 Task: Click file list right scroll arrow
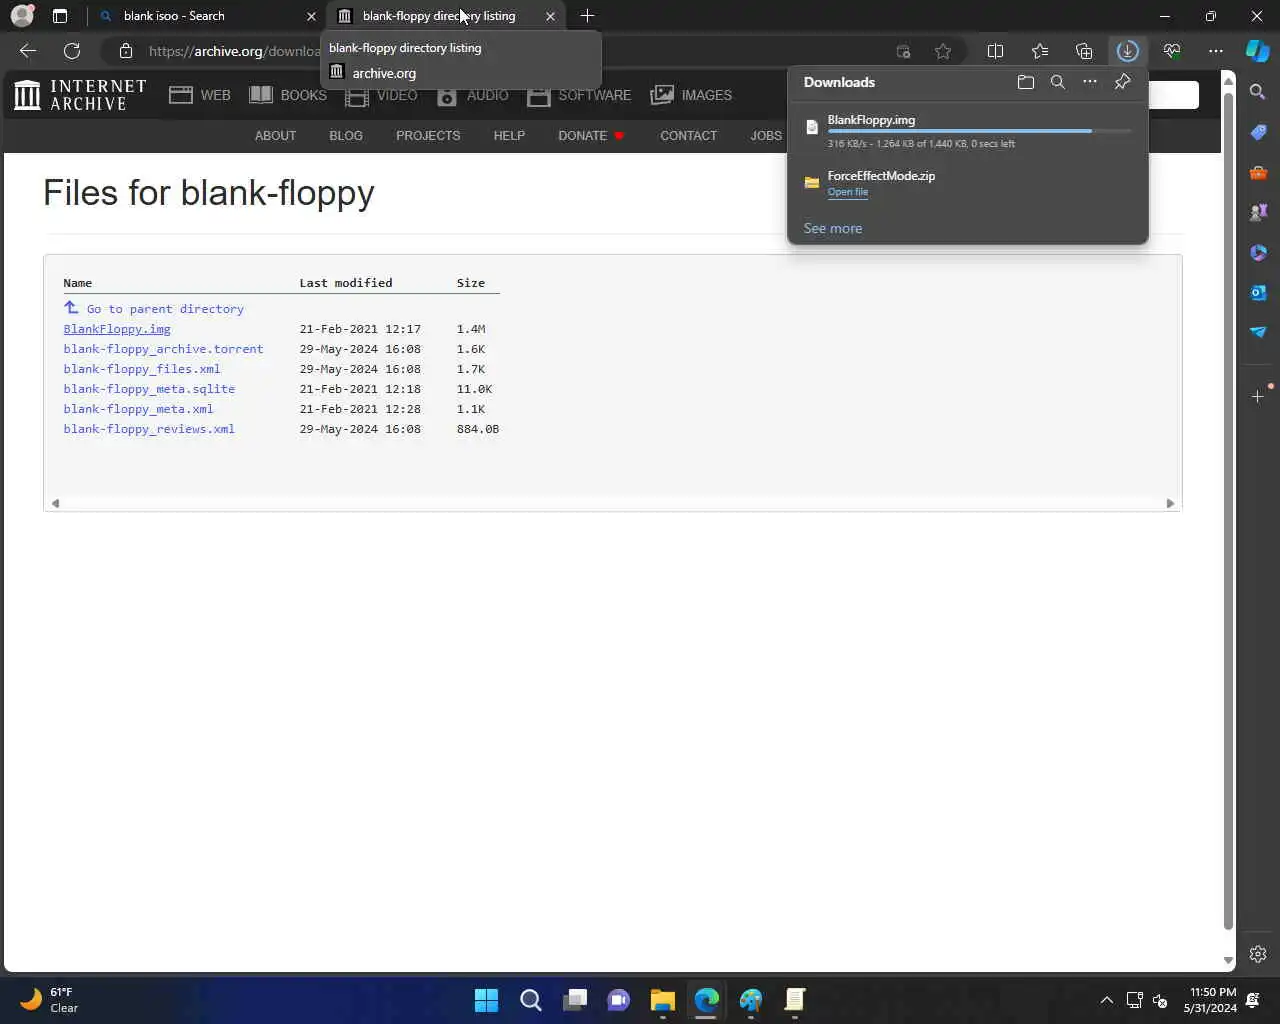tap(1170, 503)
